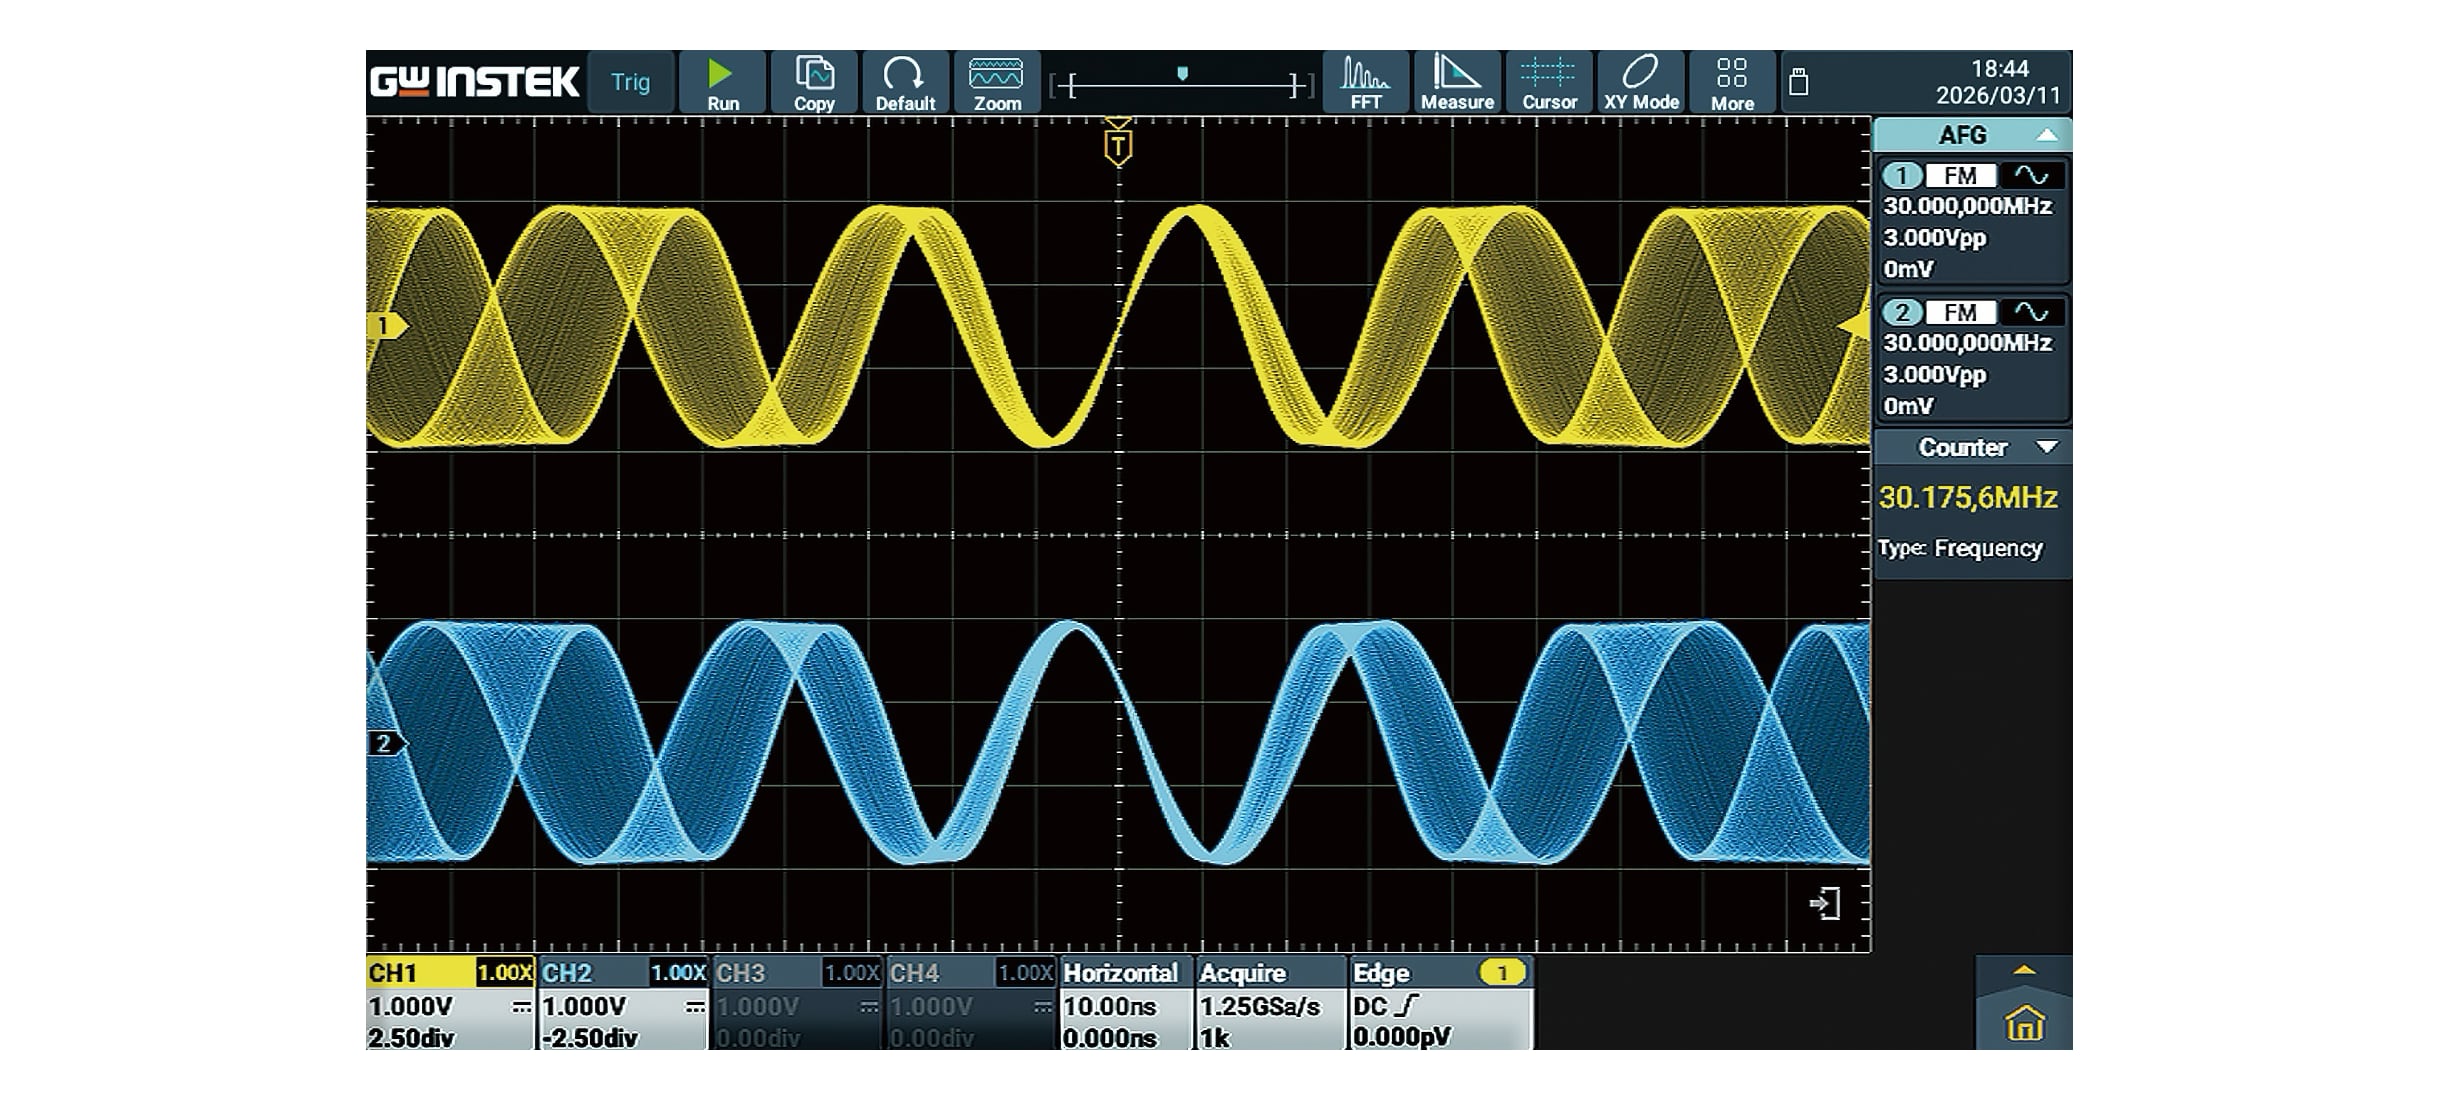Click the side menu exit arrow icon

(1825, 904)
